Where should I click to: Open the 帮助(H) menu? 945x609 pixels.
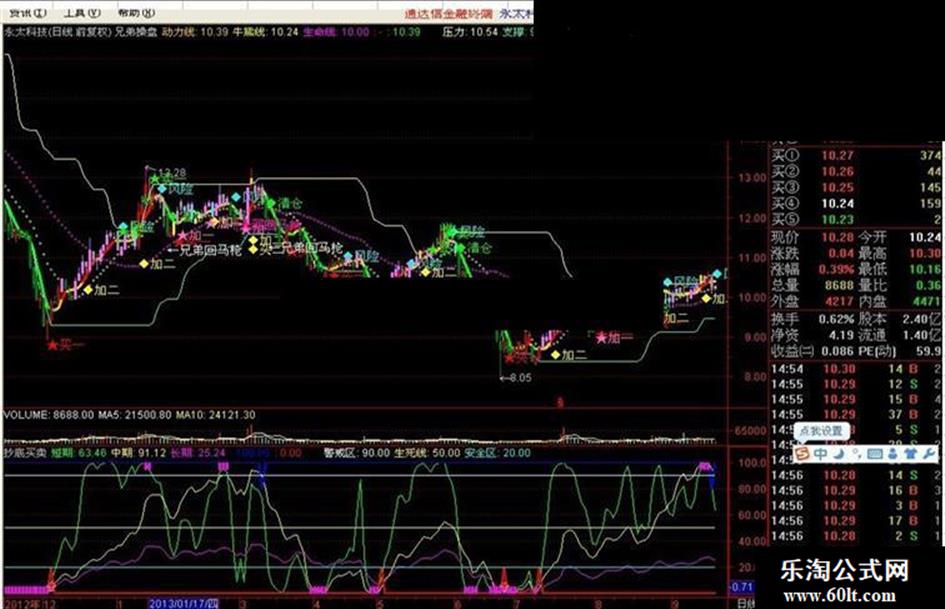point(136,12)
